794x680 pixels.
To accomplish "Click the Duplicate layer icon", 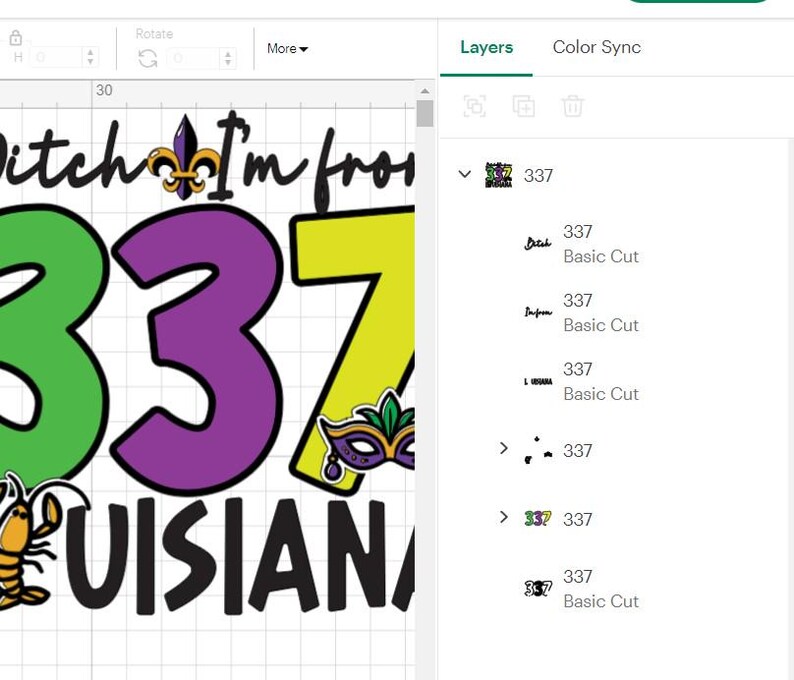I will click(x=524, y=106).
